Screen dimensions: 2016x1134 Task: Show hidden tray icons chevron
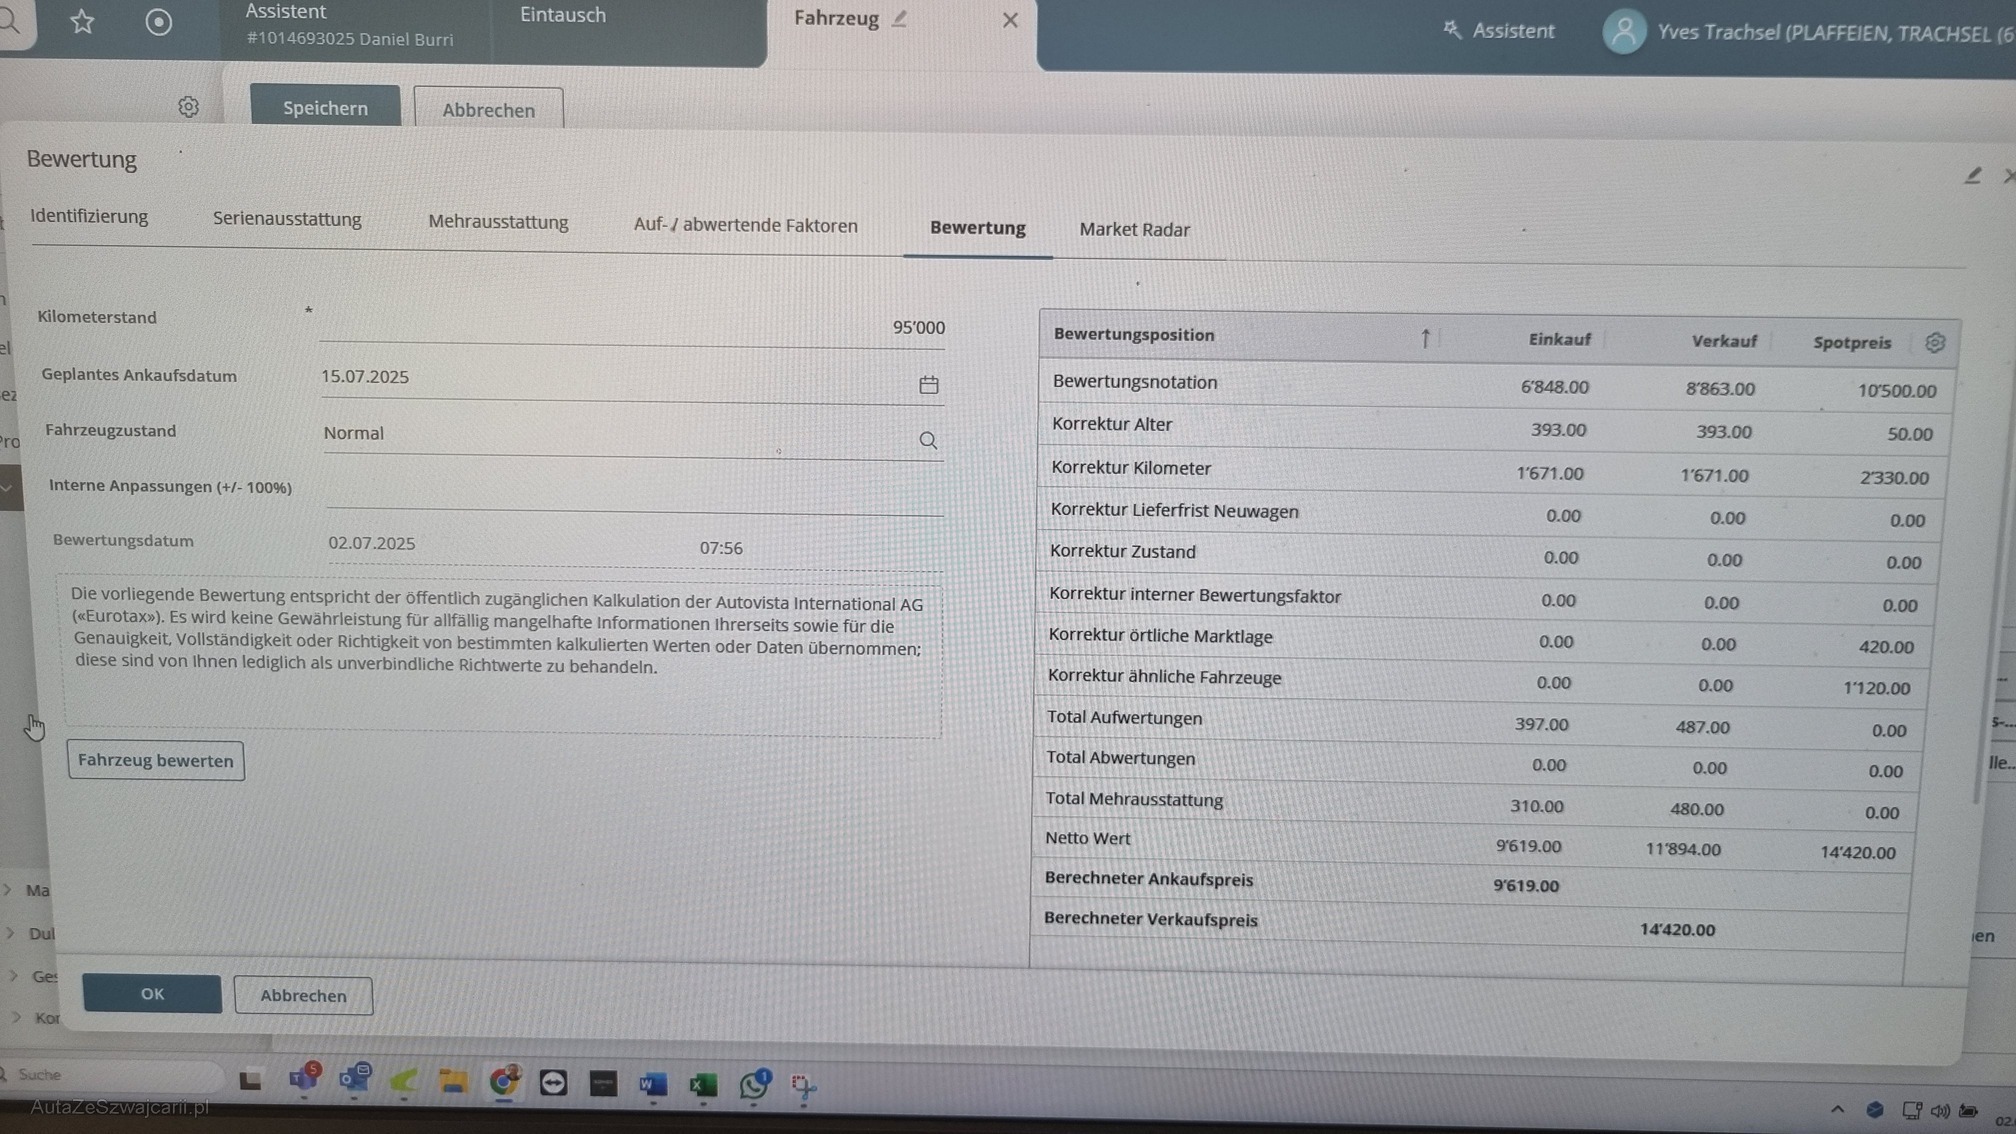tap(1837, 1109)
